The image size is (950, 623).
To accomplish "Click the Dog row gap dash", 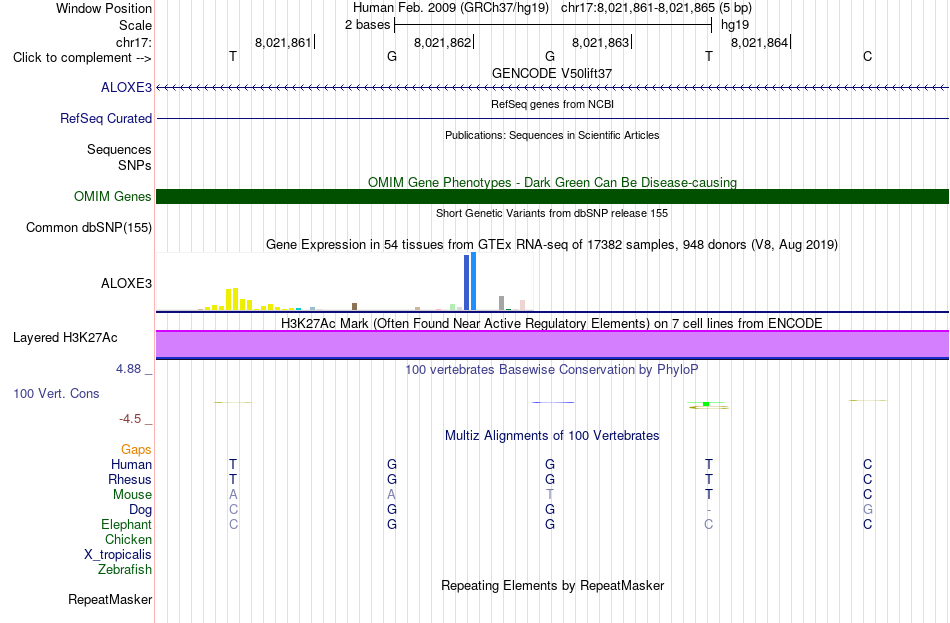I will pos(709,510).
